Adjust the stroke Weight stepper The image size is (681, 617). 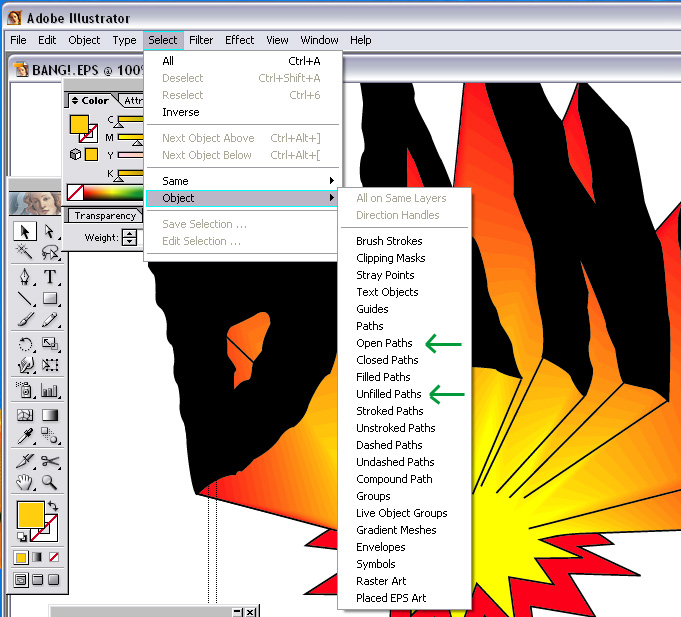pyautogui.click(x=129, y=238)
